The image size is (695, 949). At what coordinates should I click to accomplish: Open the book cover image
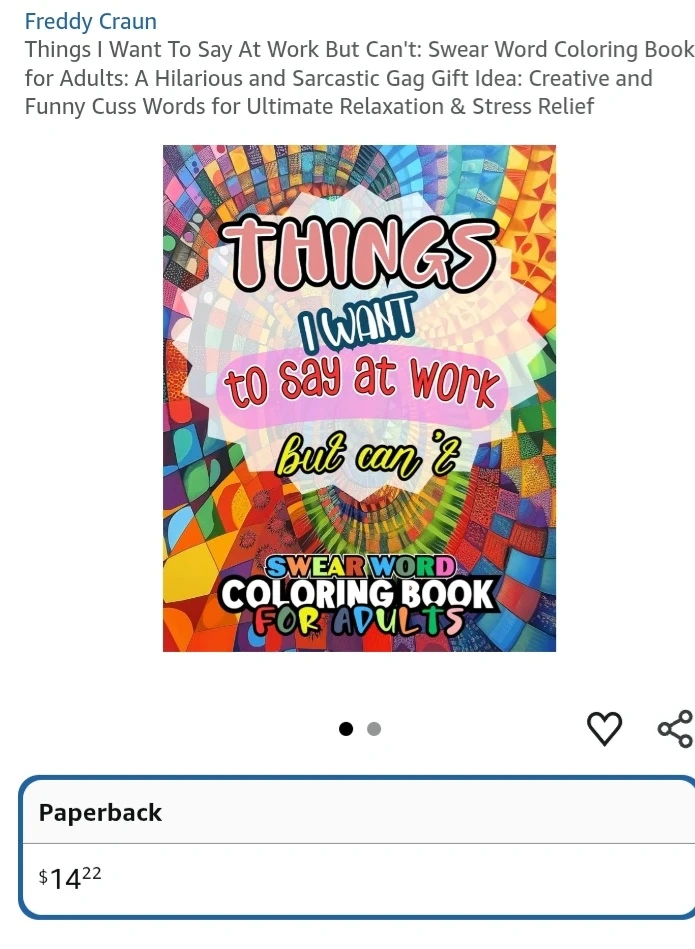point(359,398)
